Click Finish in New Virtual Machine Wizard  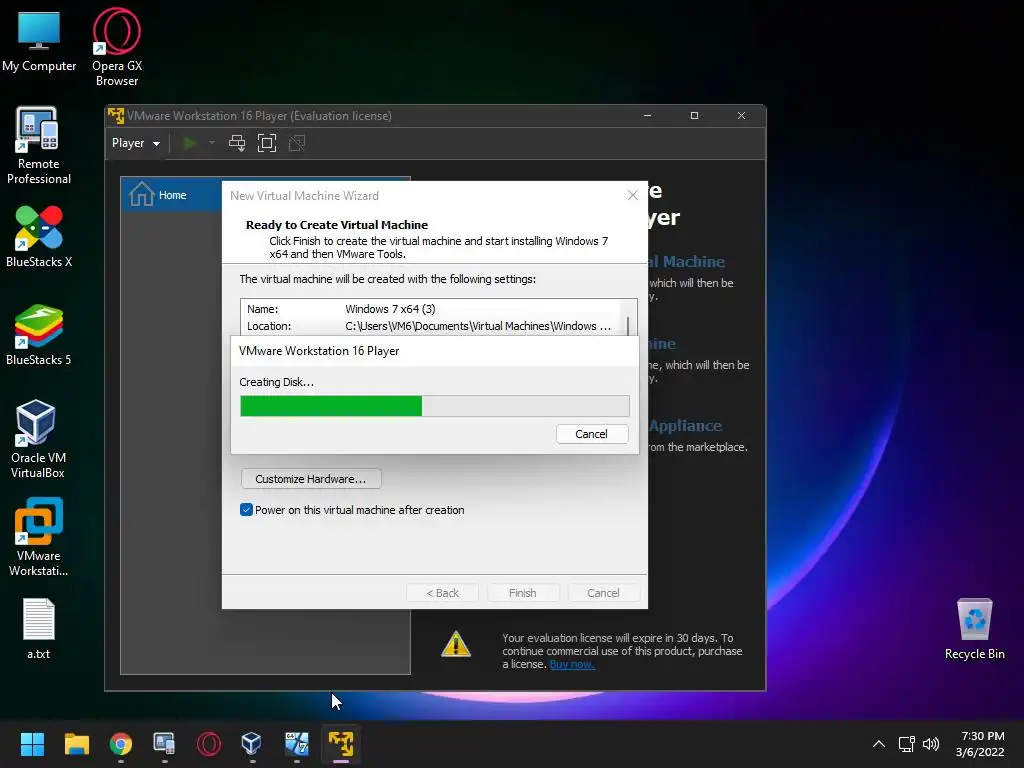(522, 592)
